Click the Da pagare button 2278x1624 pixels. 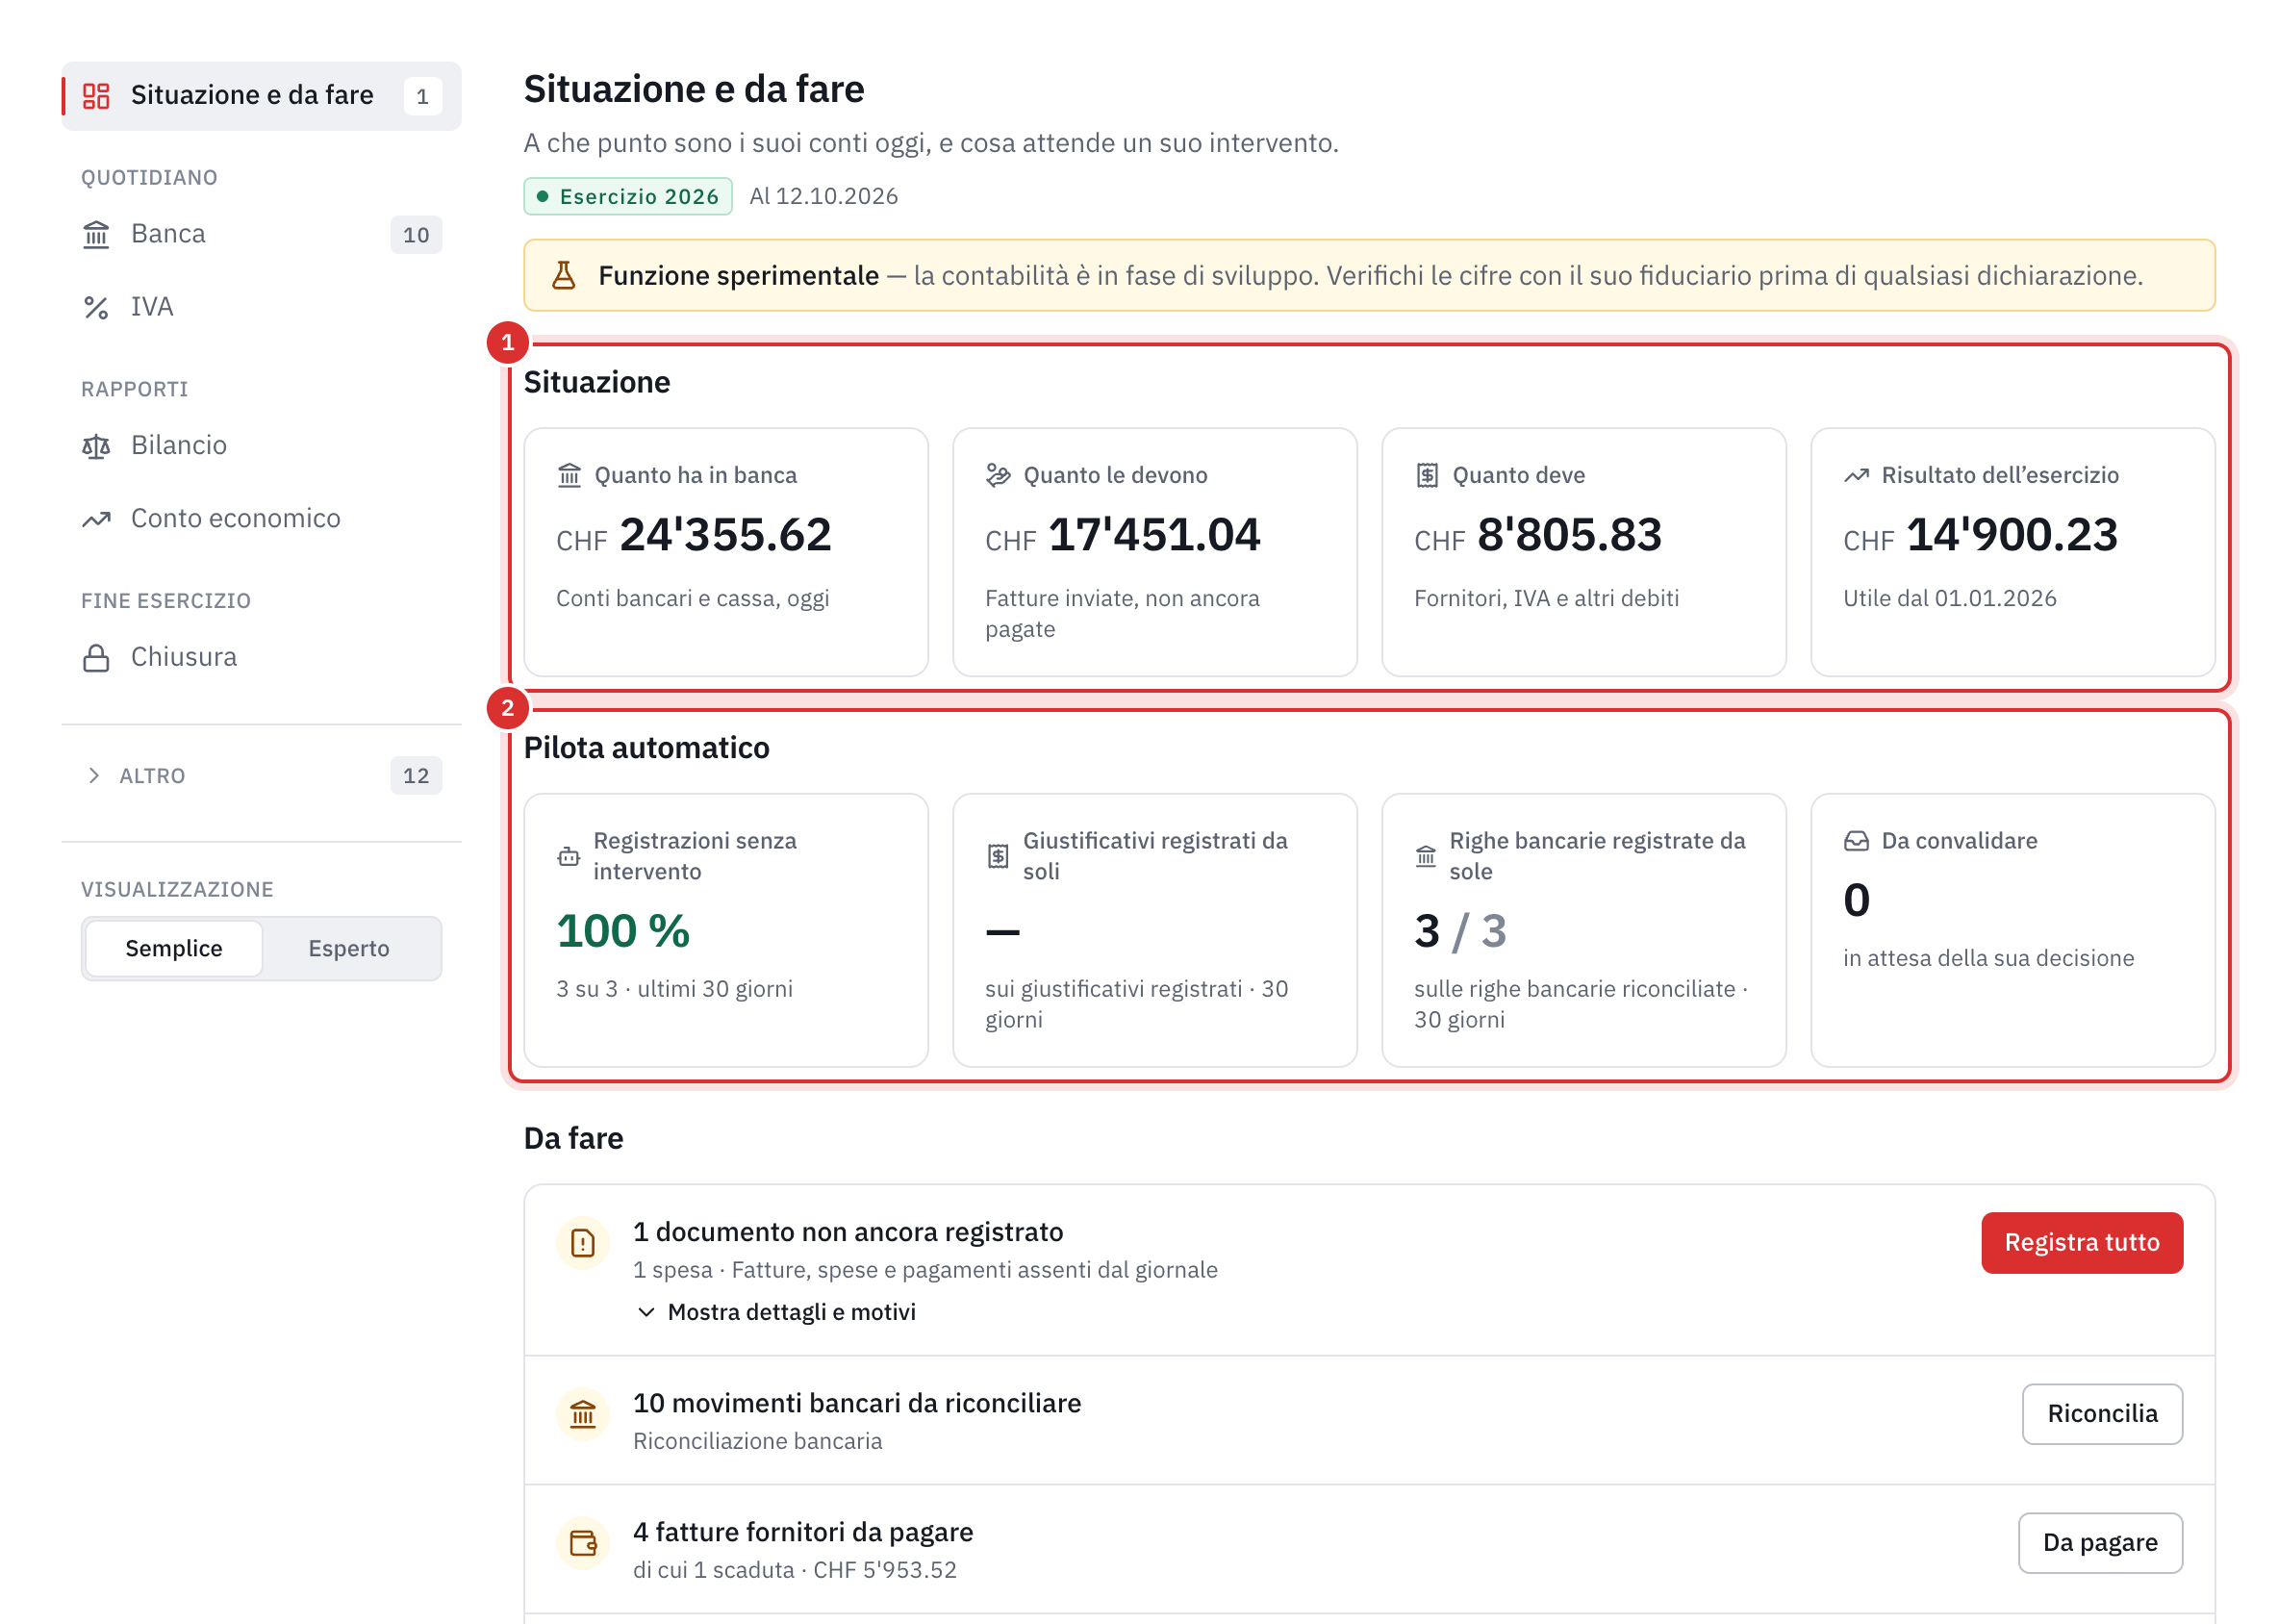click(x=2100, y=1543)
